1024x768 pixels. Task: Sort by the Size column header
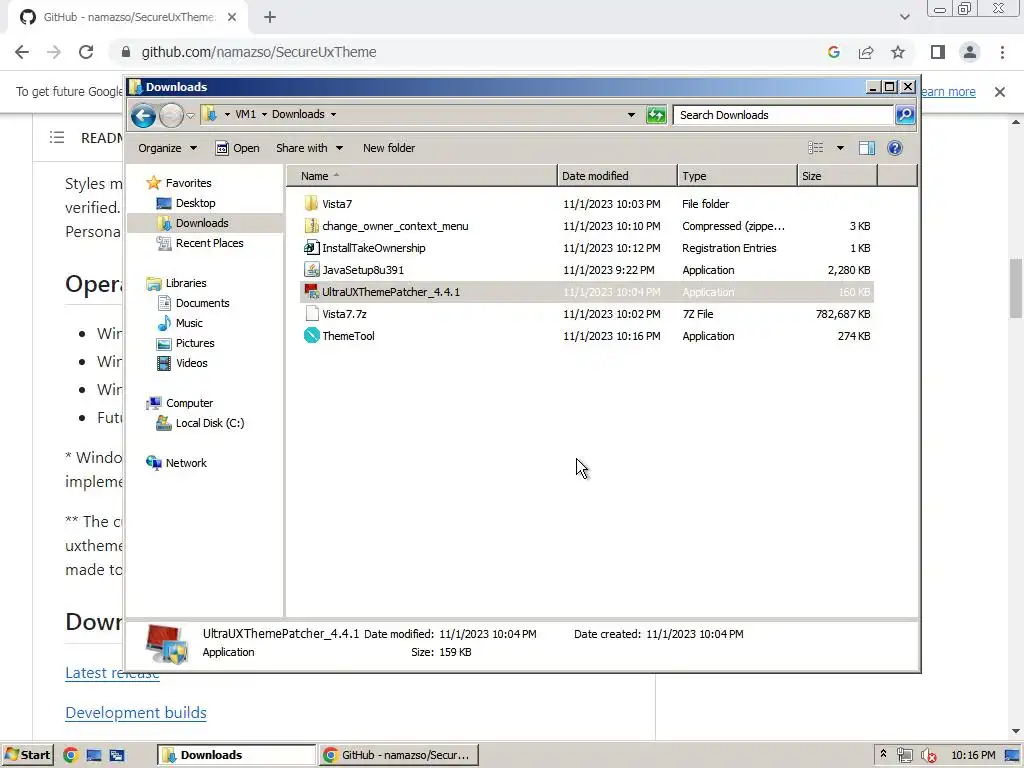coord(837,176)
